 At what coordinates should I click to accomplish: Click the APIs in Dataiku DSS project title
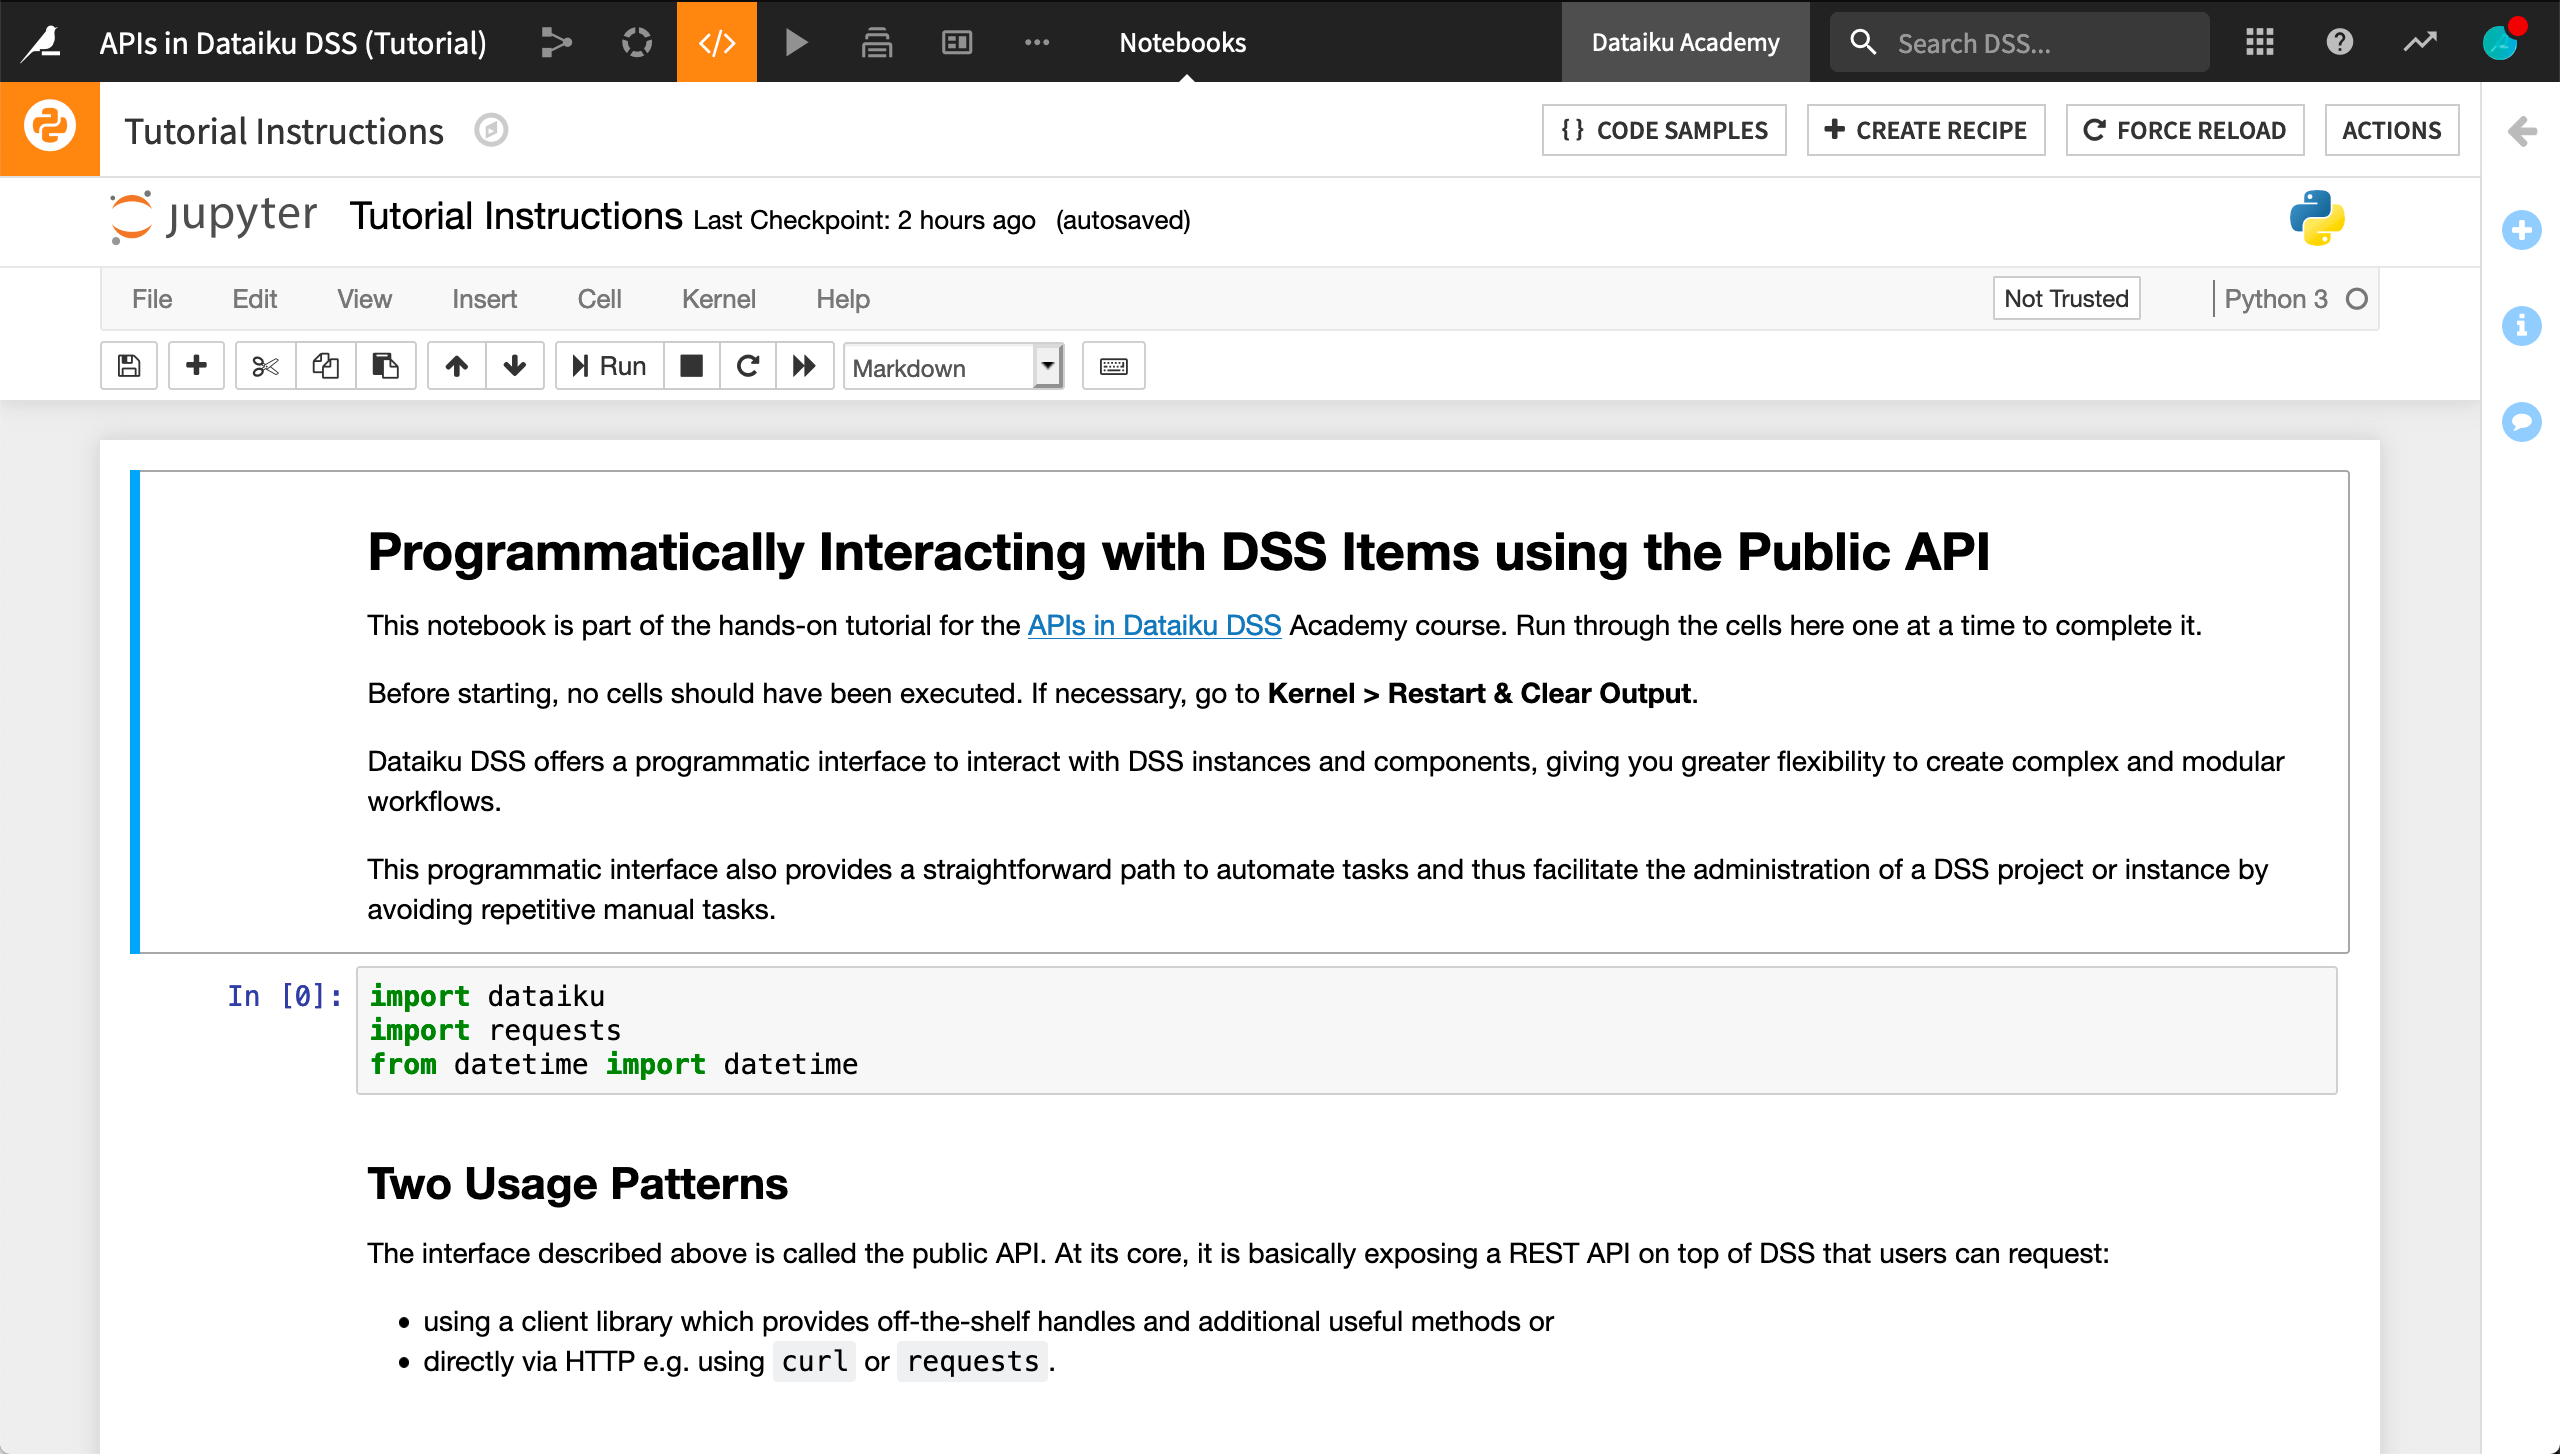tap(293, 42)
